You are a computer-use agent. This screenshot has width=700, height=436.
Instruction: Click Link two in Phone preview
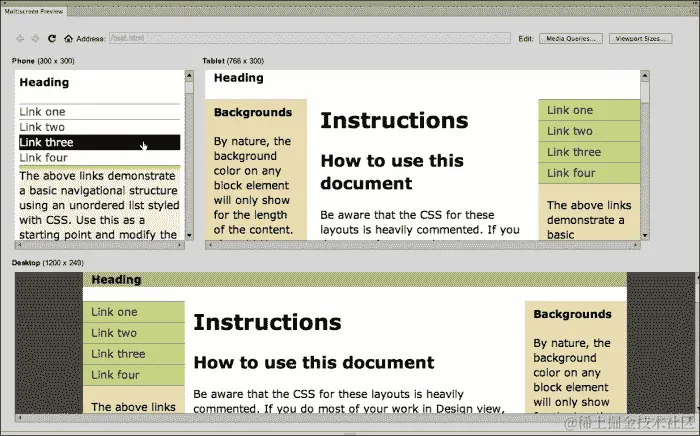99,127
